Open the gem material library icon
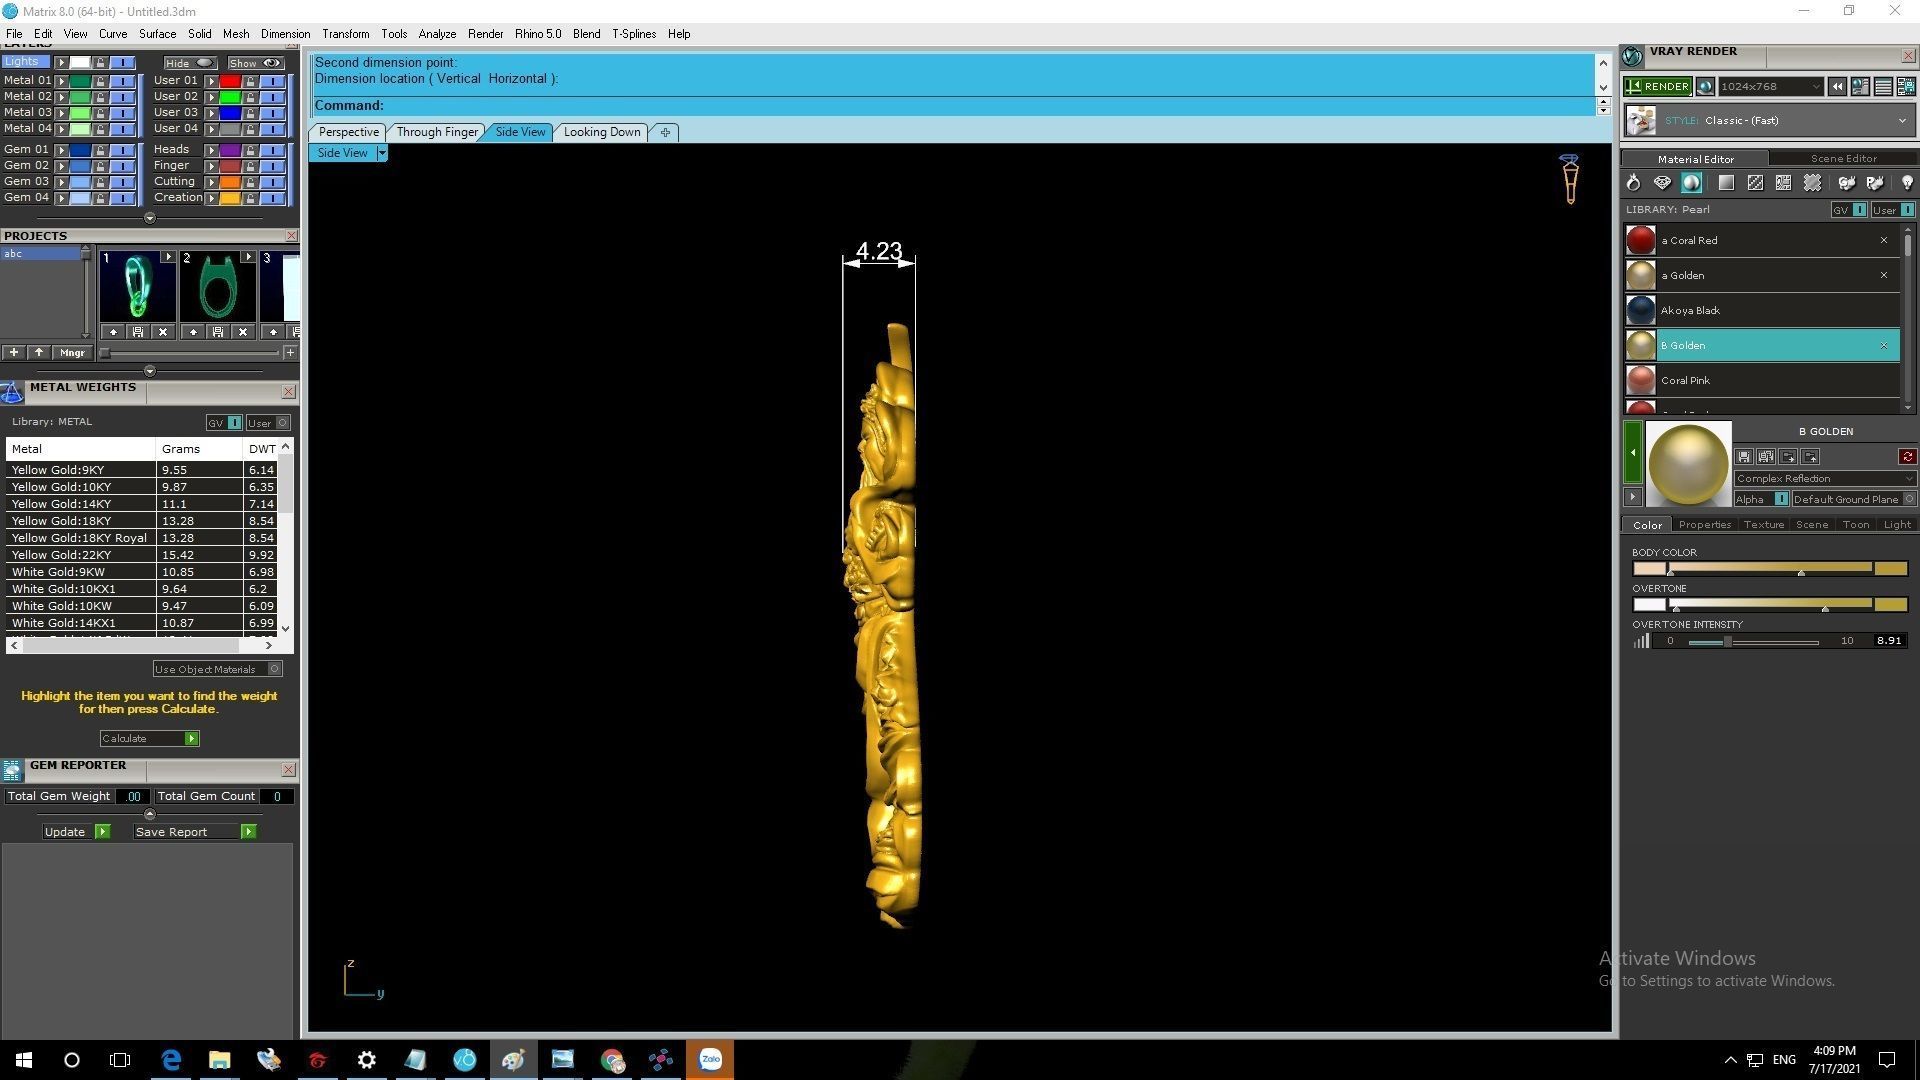This screenshot has width=1920, height=1080. tap(1662, 183)
